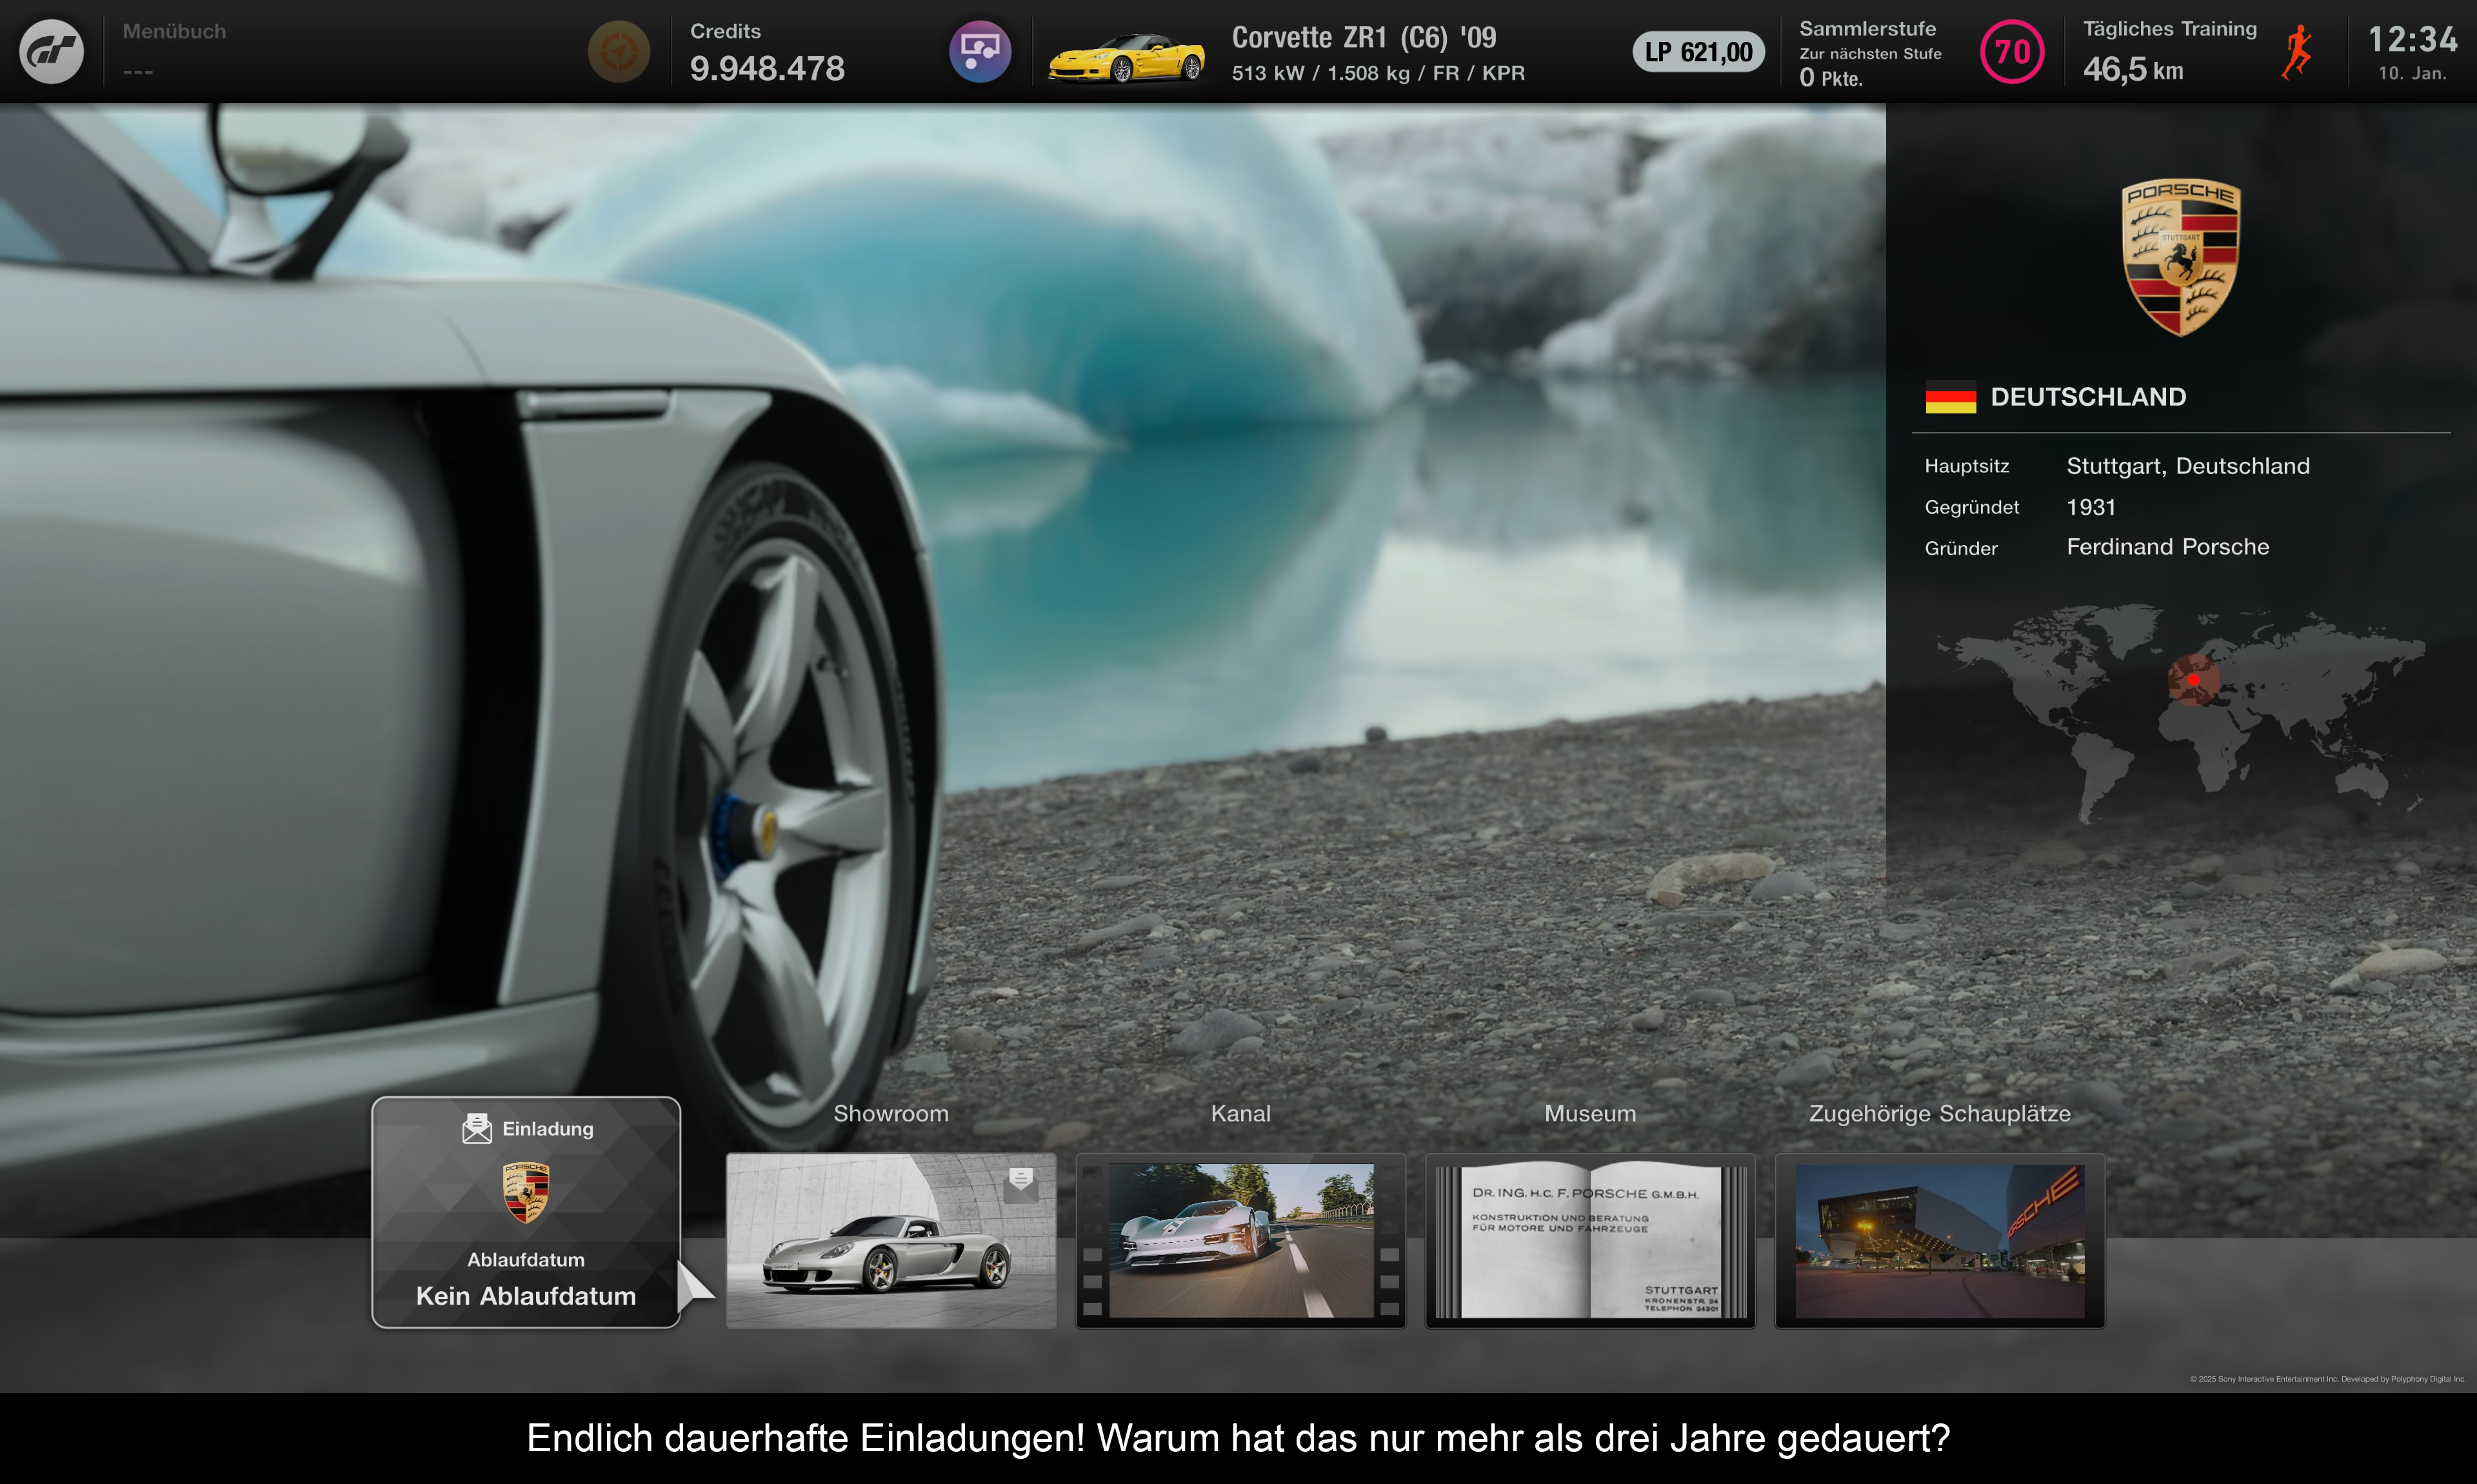The height and width of the screenshot is (1484, 2477).
Task: Click the Gran Turismo logo icon
Action: click(x=51, y=51)
